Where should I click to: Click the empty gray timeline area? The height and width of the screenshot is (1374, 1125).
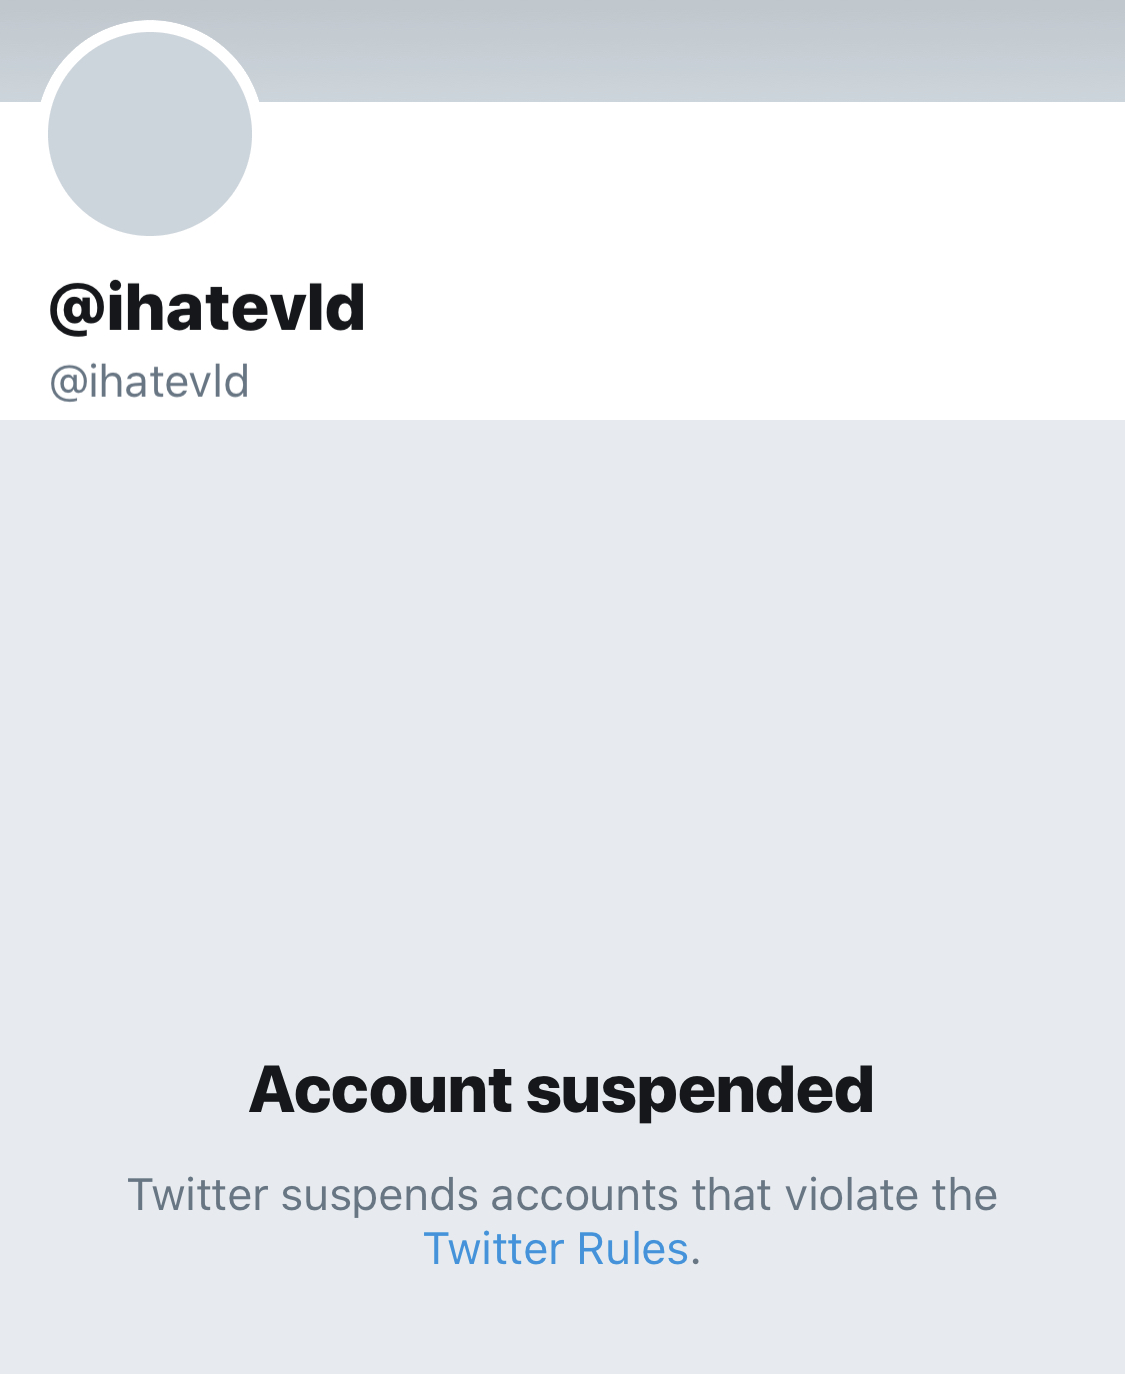click(562, 720)
